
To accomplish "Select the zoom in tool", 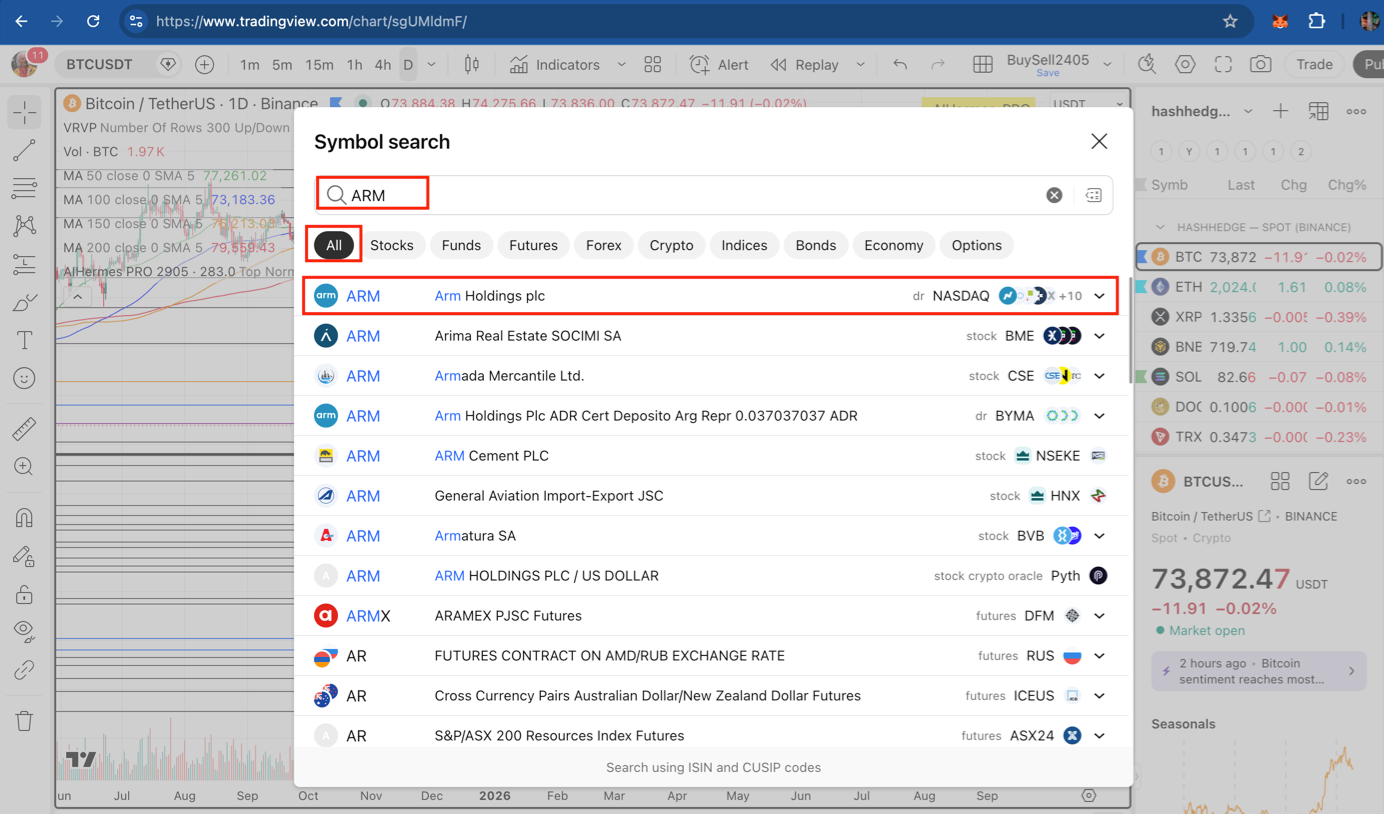I will point(24,467).
